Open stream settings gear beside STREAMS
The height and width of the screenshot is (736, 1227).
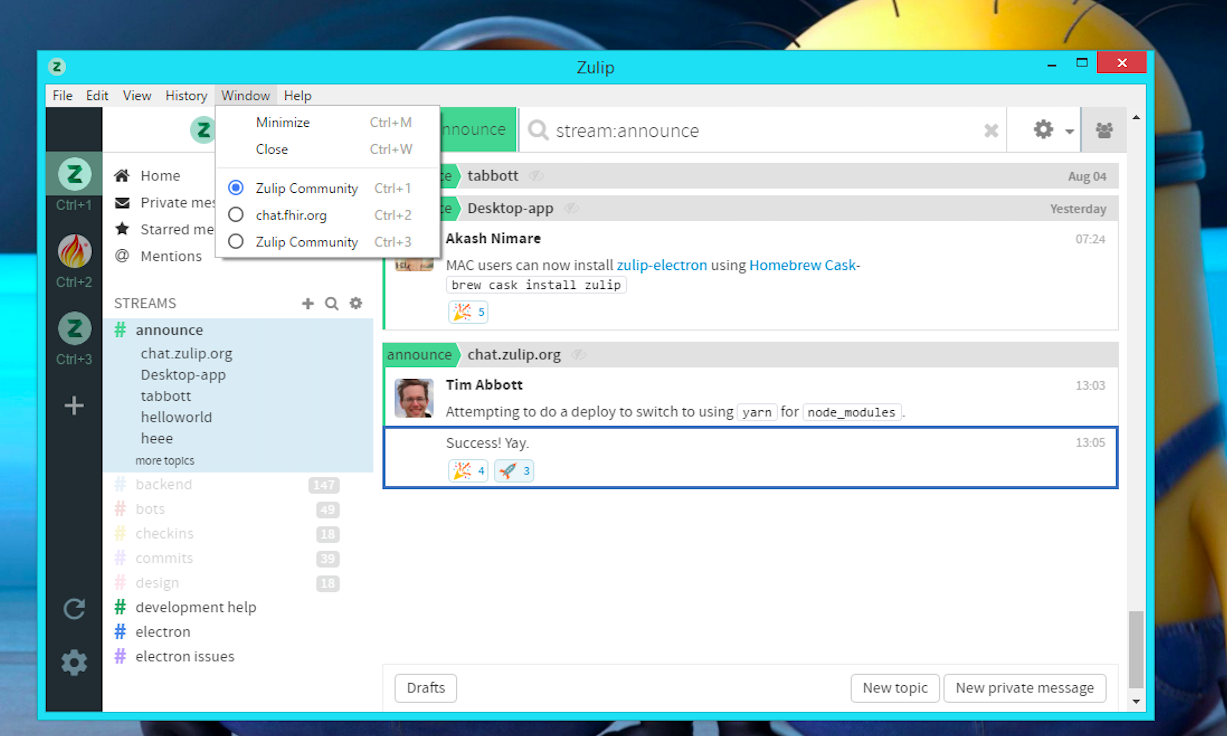356,303
